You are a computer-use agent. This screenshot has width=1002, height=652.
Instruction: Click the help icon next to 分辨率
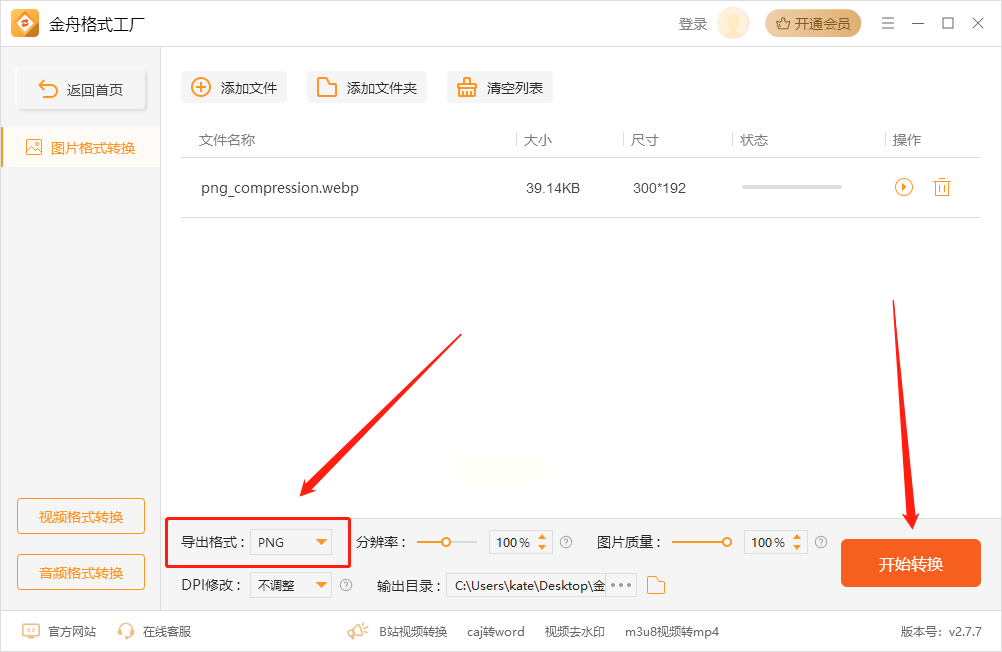[566, 542]
